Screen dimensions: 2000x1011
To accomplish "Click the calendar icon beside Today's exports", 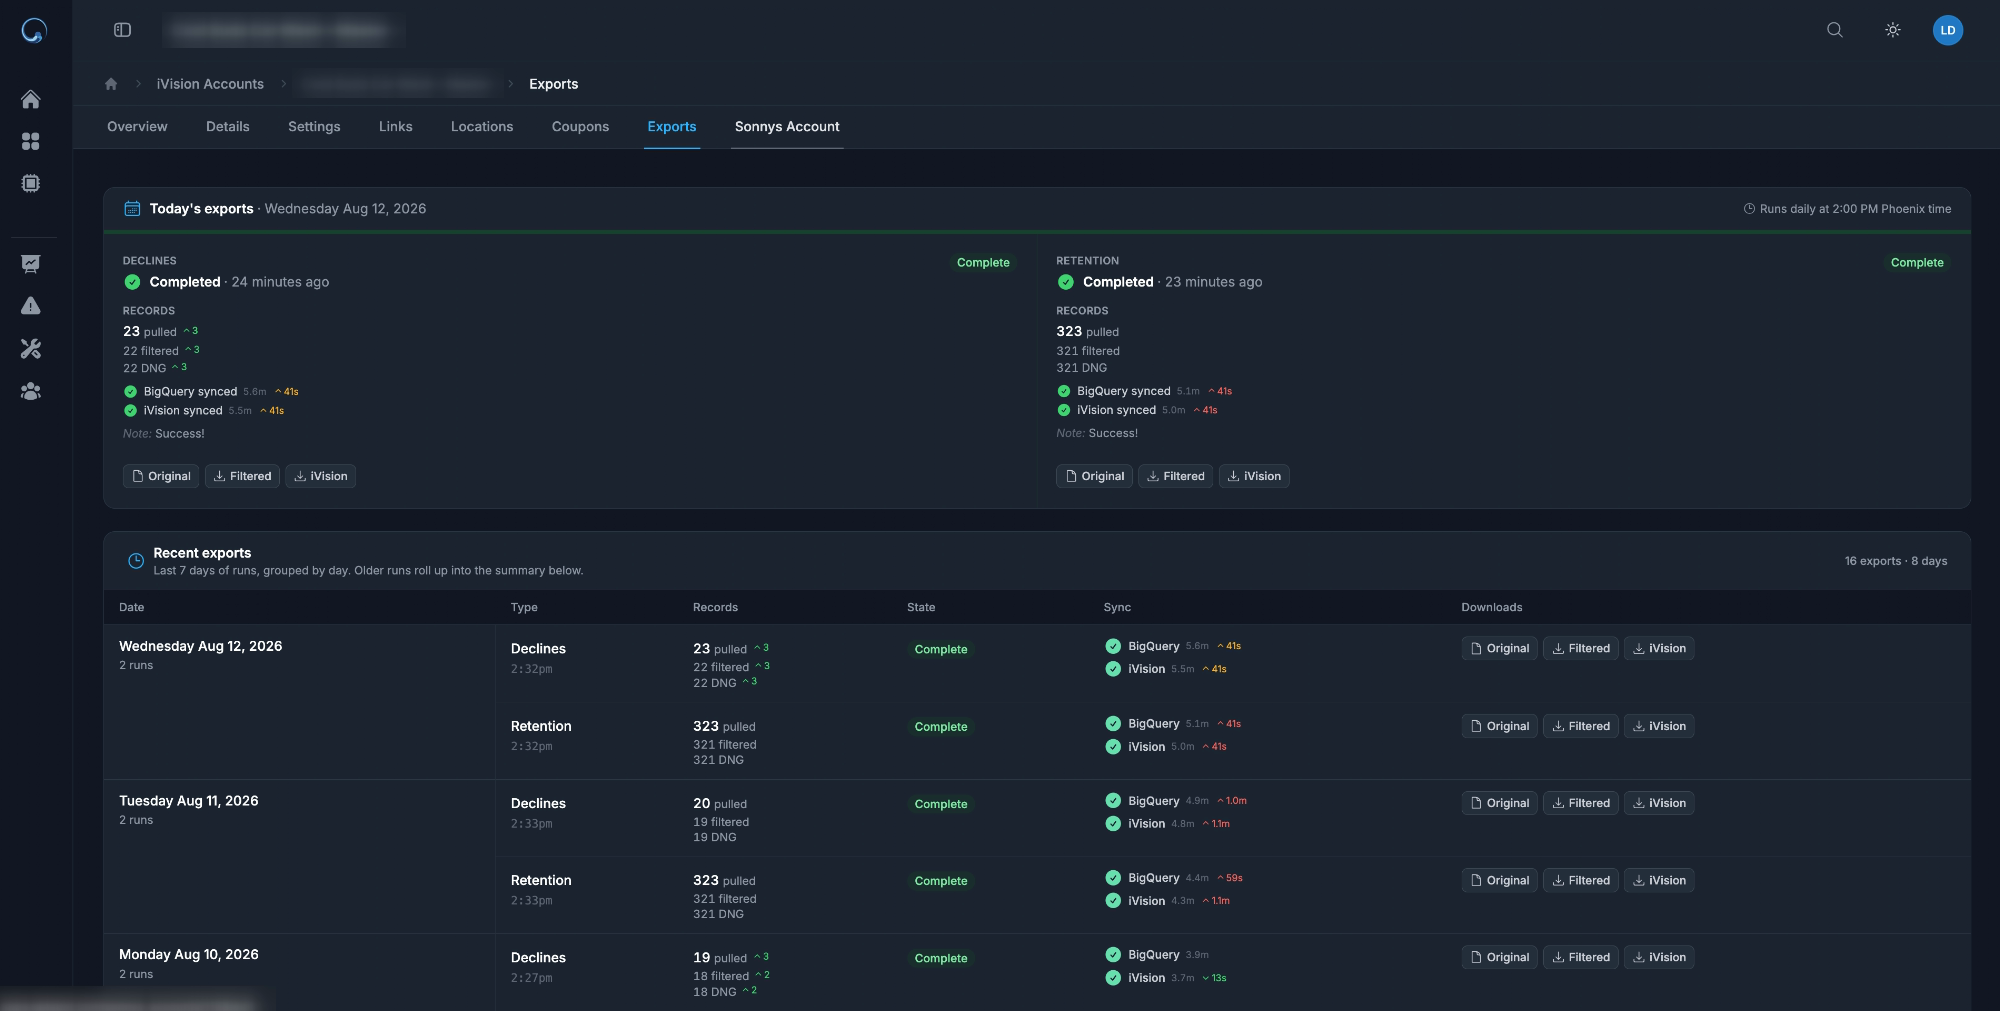I will point(132,208).
